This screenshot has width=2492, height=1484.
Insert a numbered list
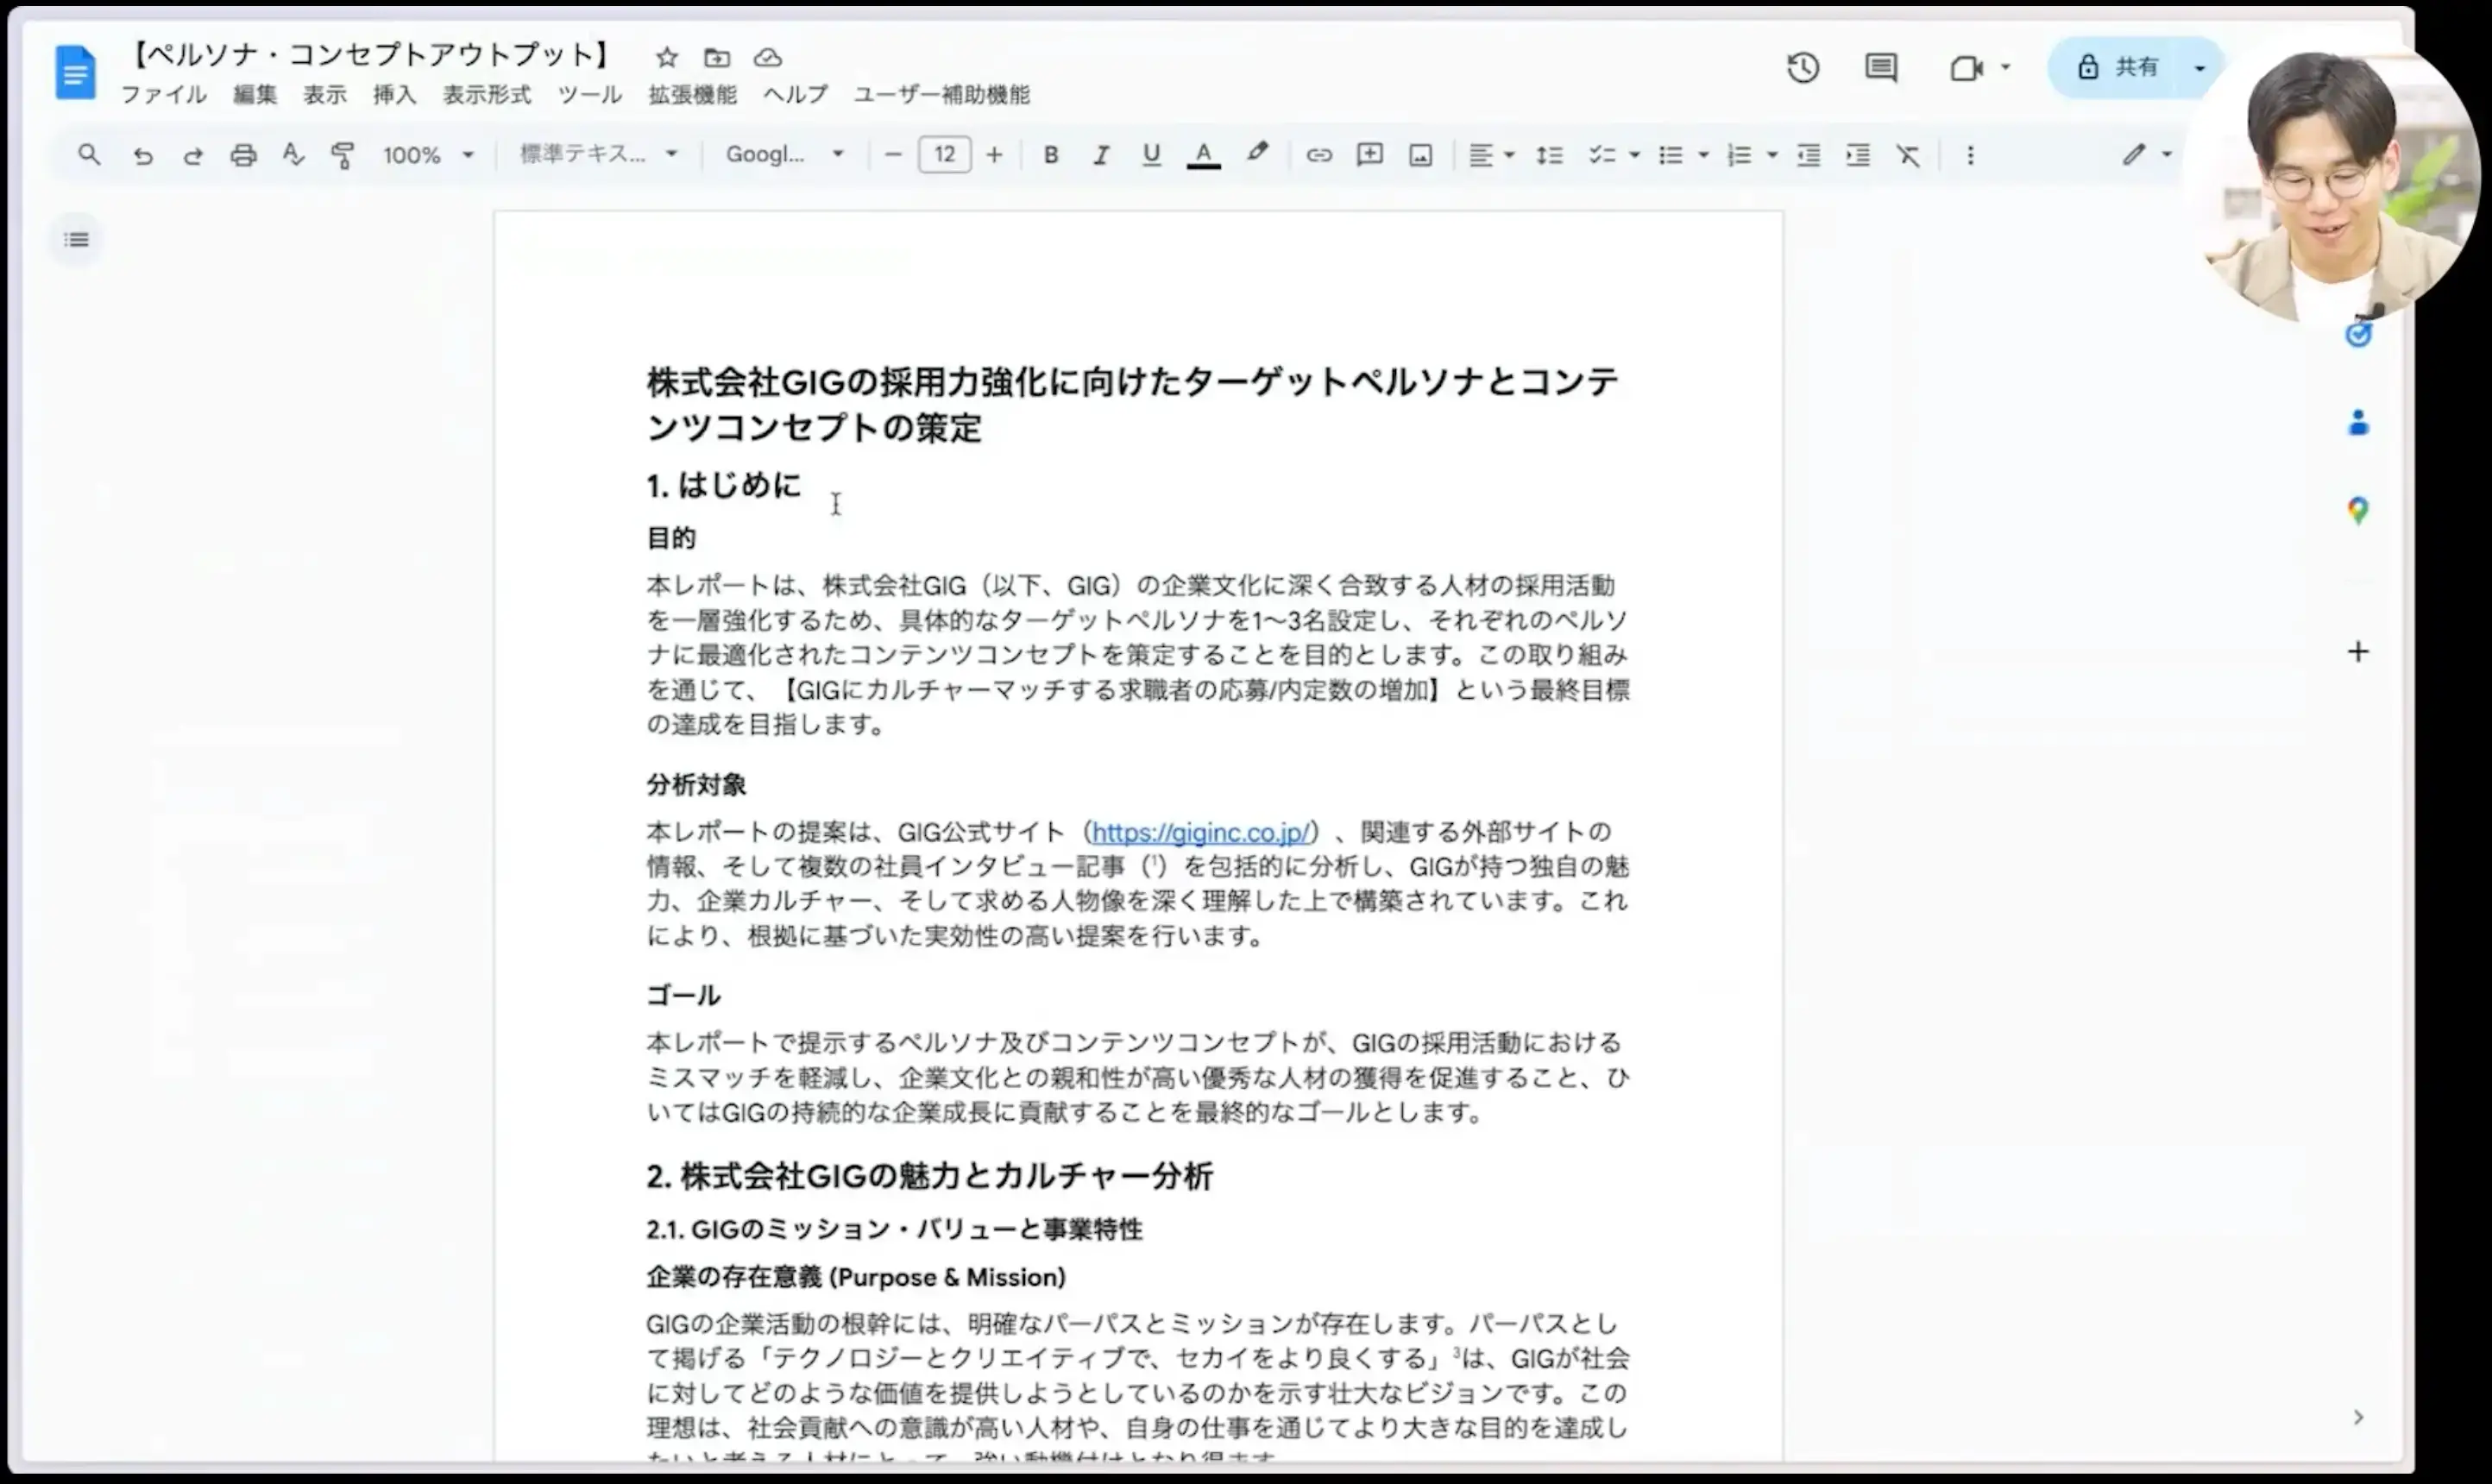pyautogui.click(x=1739, y=155)
